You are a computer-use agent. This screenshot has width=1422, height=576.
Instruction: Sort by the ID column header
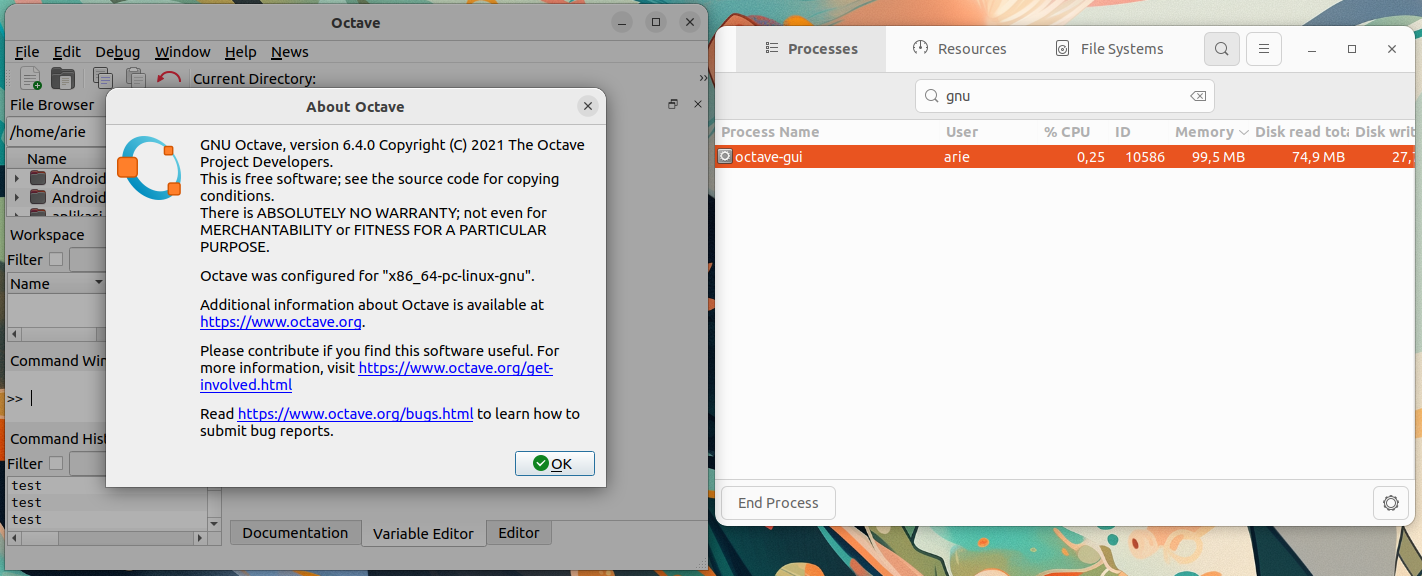tap(1123, 132)
